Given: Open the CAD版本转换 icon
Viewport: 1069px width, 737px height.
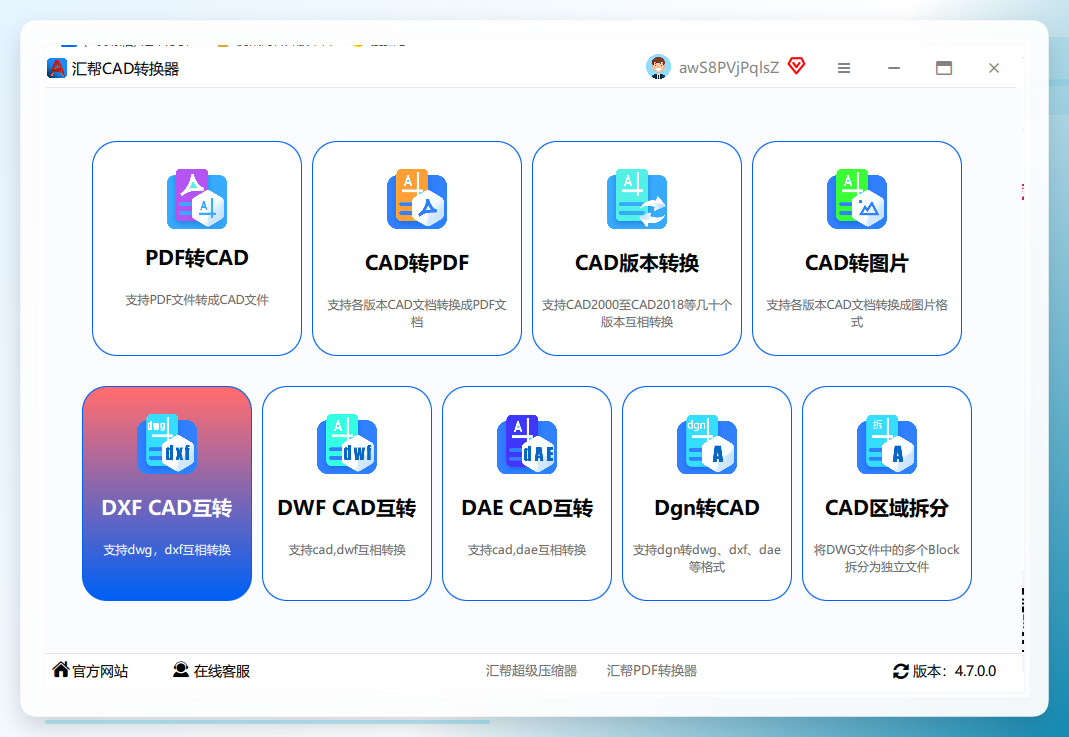Looking at the screenshot, I should pyautogui.click(x=637, y=199).
